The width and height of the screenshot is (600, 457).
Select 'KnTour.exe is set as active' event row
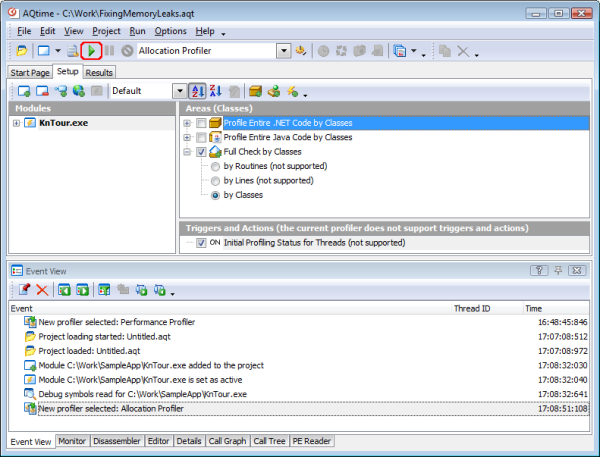(299, 380)
